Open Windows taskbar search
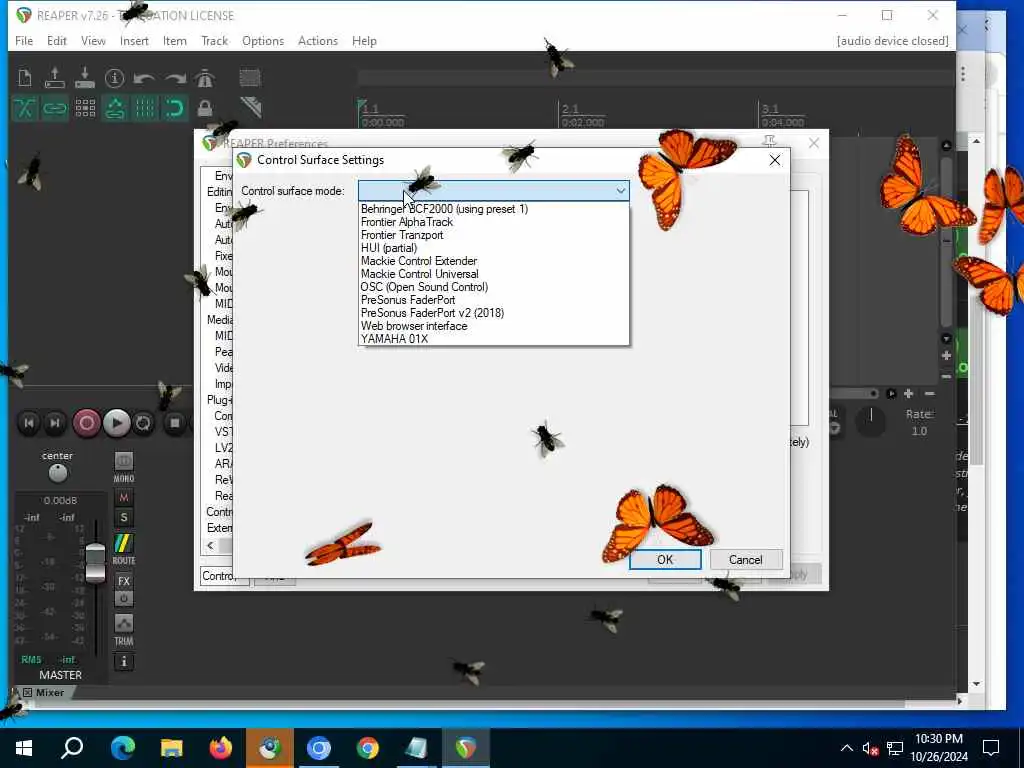 72,748
